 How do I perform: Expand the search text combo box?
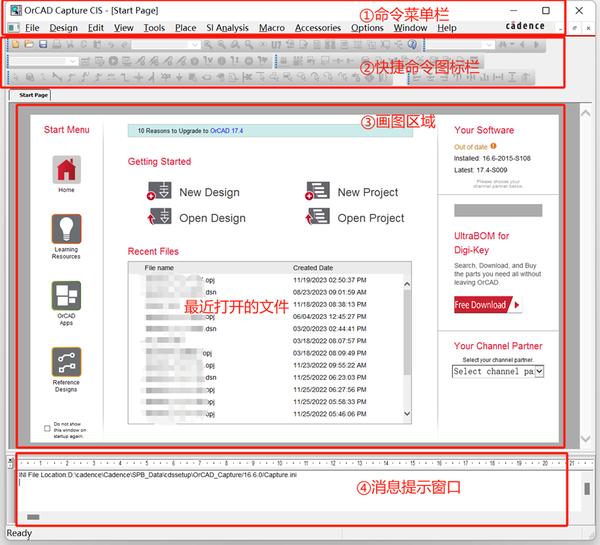click(x=489, y=45)
